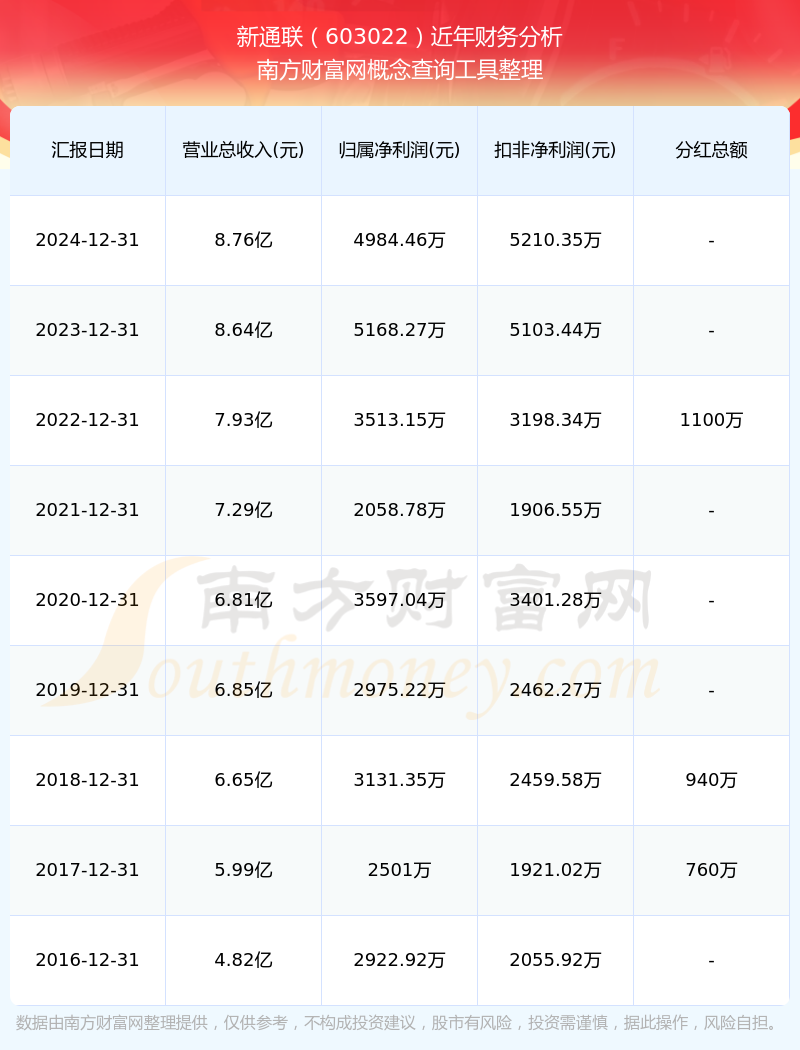
Task: Select the revenue value 8.76亿
Action: (243, 240)
